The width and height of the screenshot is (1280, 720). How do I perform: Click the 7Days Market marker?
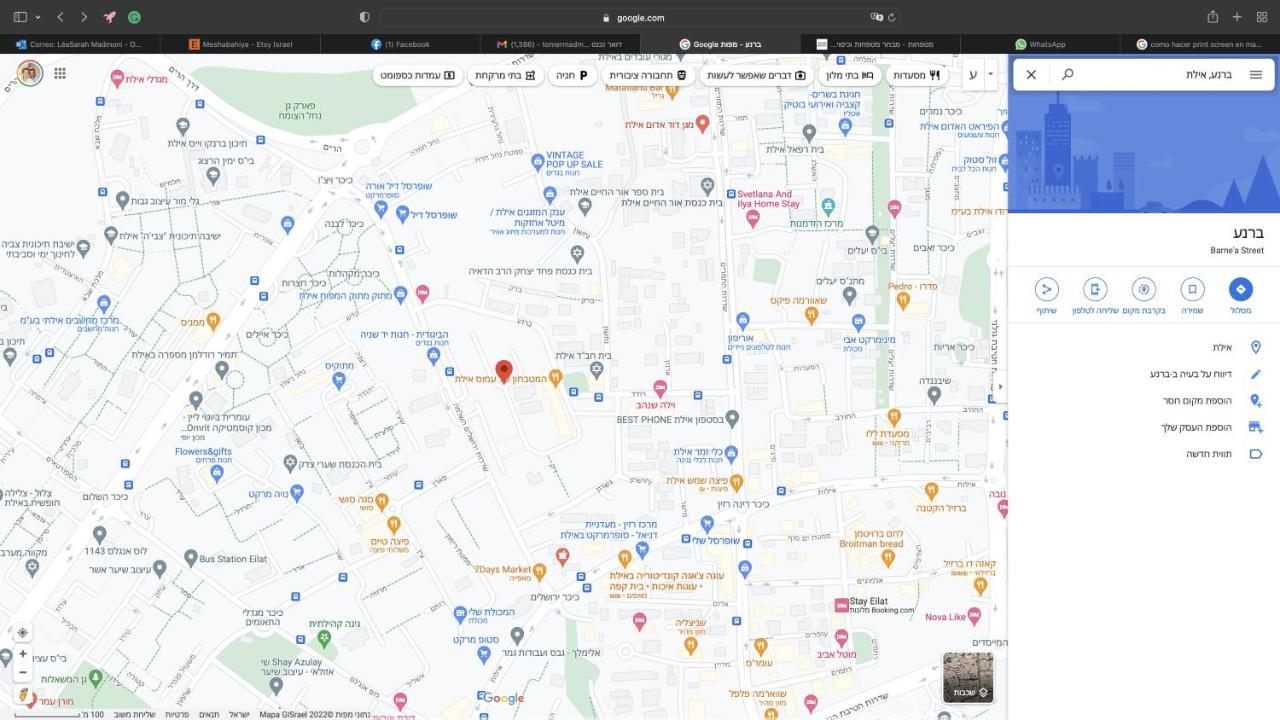(x=539, y=571)
